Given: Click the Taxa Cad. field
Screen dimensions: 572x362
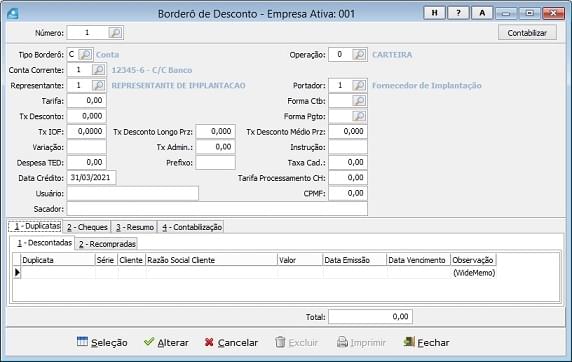Looking at the screenshot, I should pyautogui.click(x=348, y=162).
